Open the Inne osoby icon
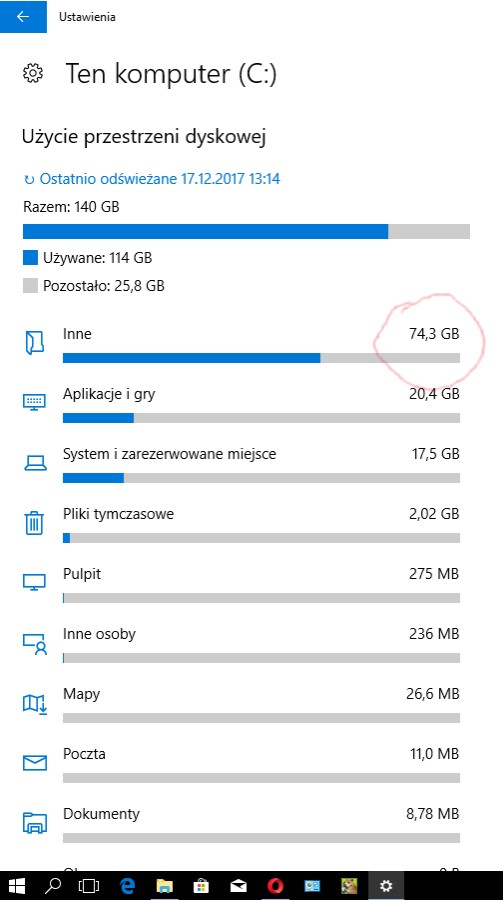503x900 pixels. coord(34,644)
